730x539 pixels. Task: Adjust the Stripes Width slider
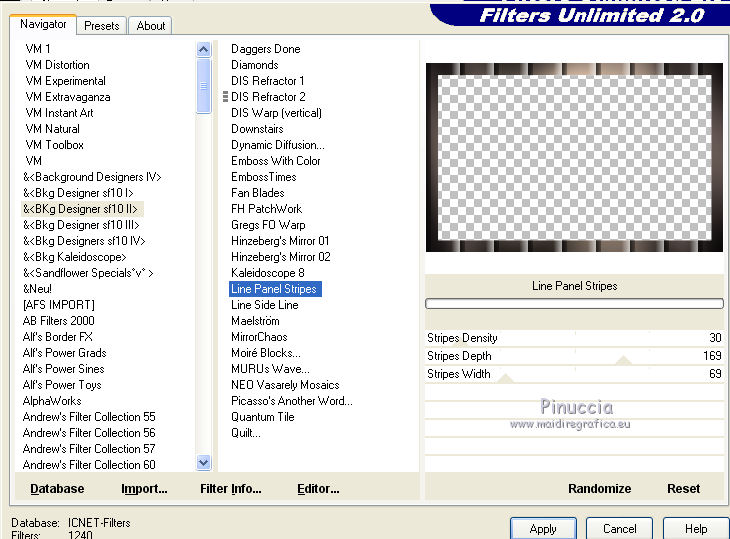[x=575, y=374]
